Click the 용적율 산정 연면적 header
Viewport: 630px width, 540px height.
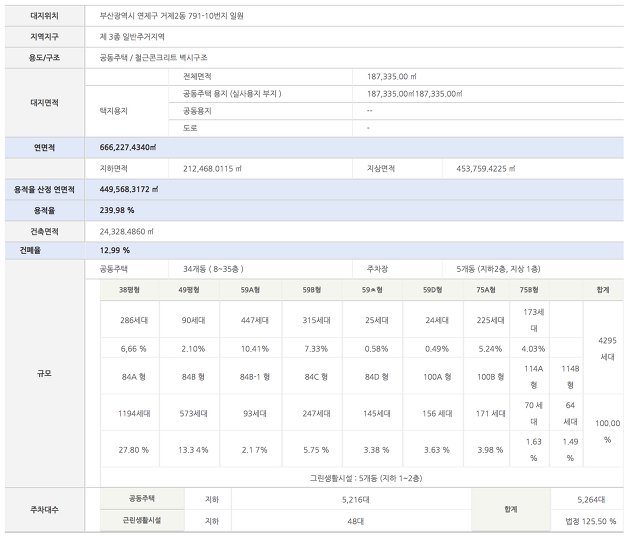44,190
